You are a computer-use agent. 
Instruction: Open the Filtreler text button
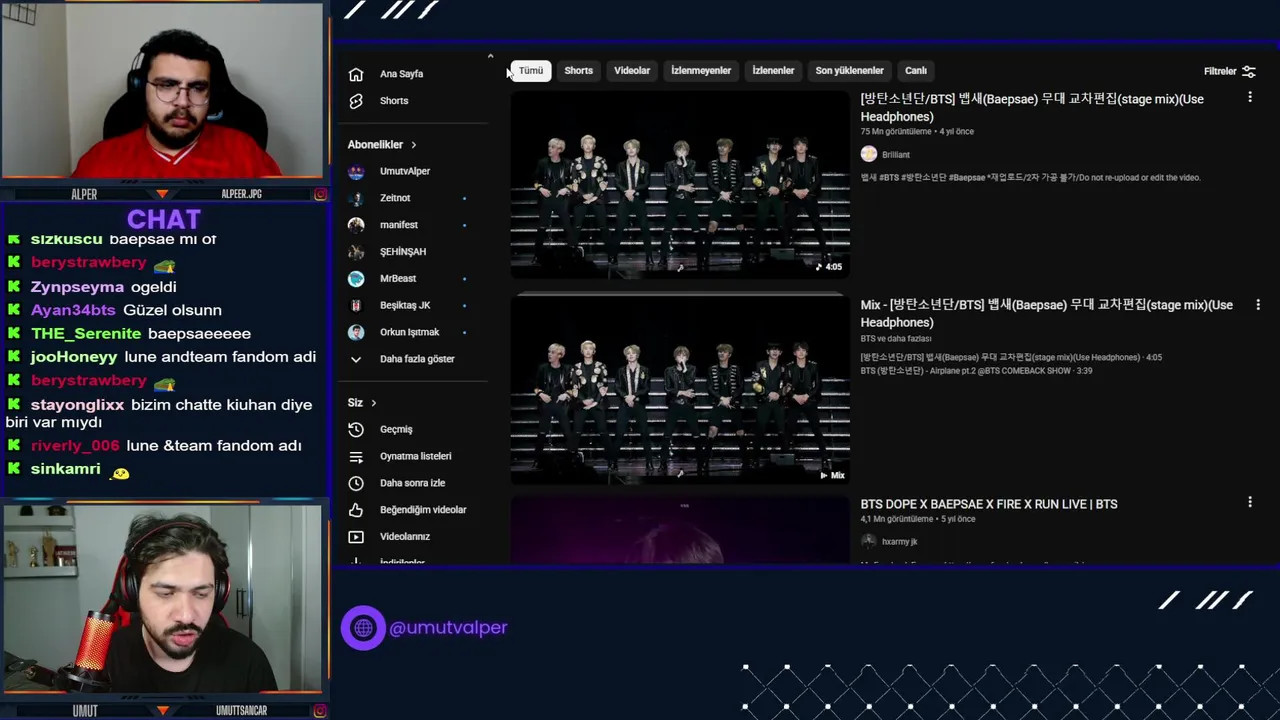1220,72
